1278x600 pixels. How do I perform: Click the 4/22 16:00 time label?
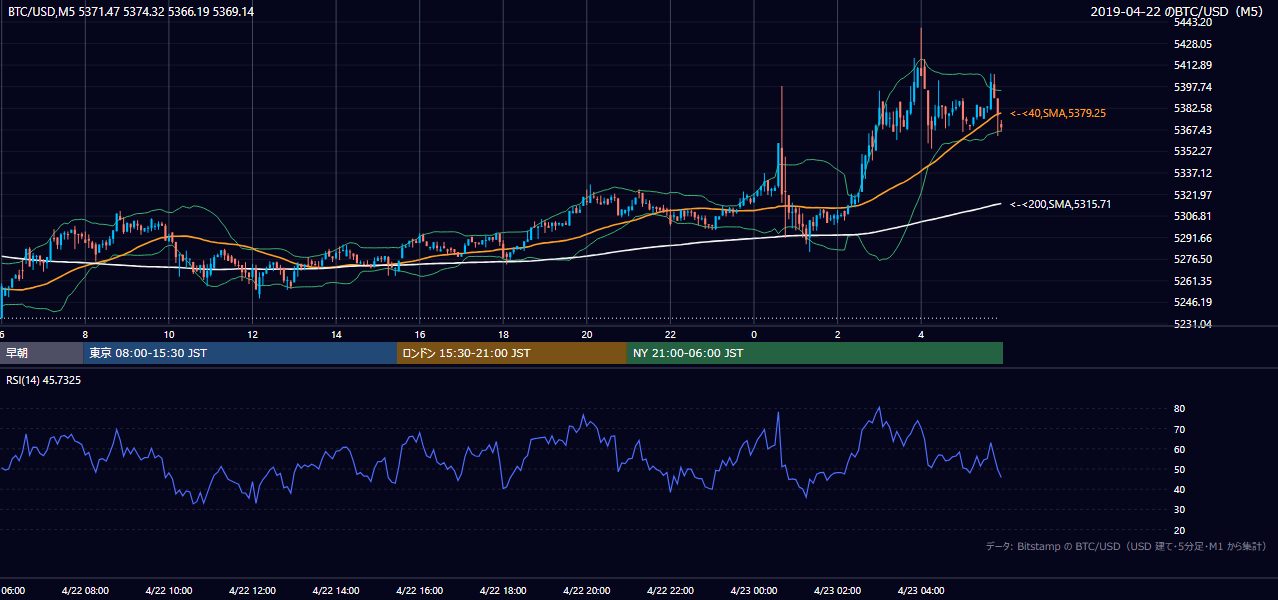tap(419, 591)
